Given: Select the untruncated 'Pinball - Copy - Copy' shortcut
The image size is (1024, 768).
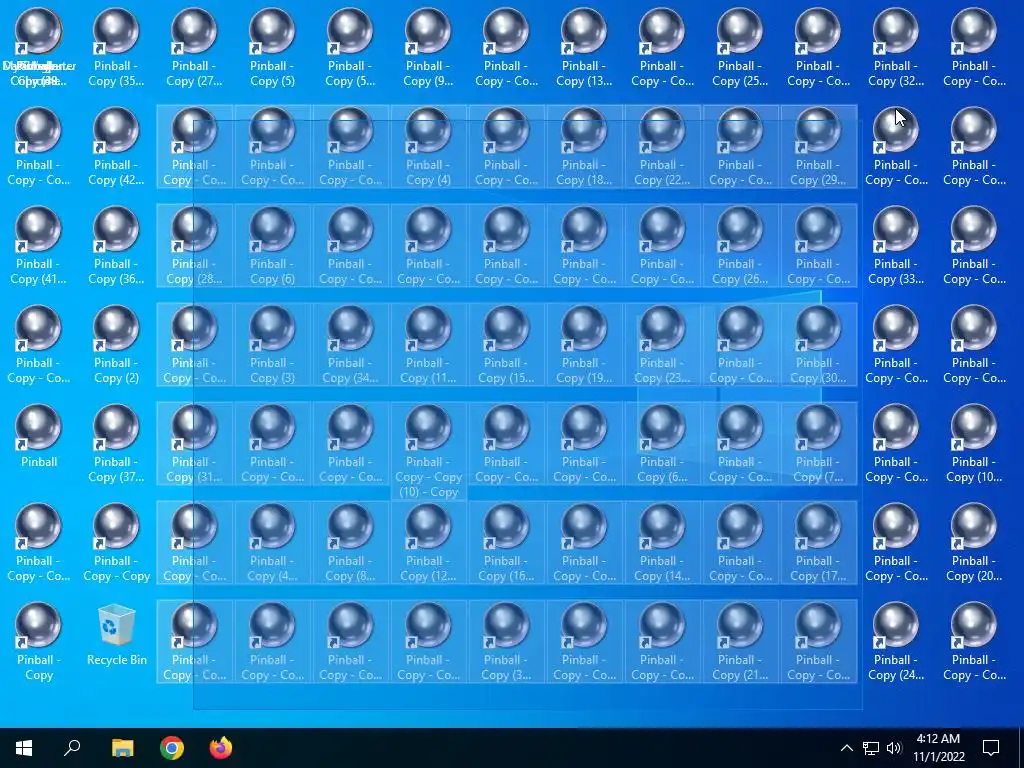Looking at the screenshot, I should pyautogui.click(x=116, y=542).
